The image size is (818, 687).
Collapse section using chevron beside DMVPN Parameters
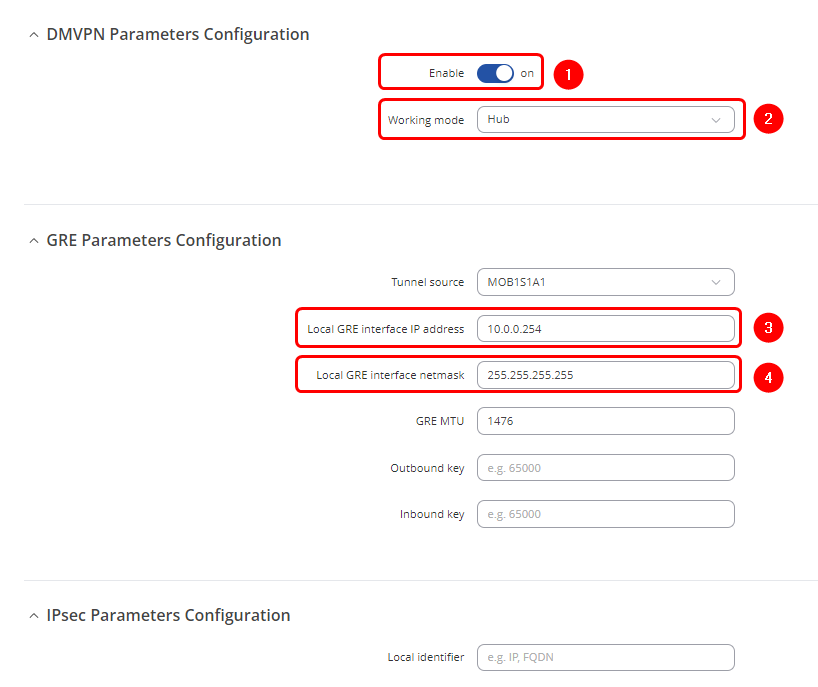[x=33, y=35]
